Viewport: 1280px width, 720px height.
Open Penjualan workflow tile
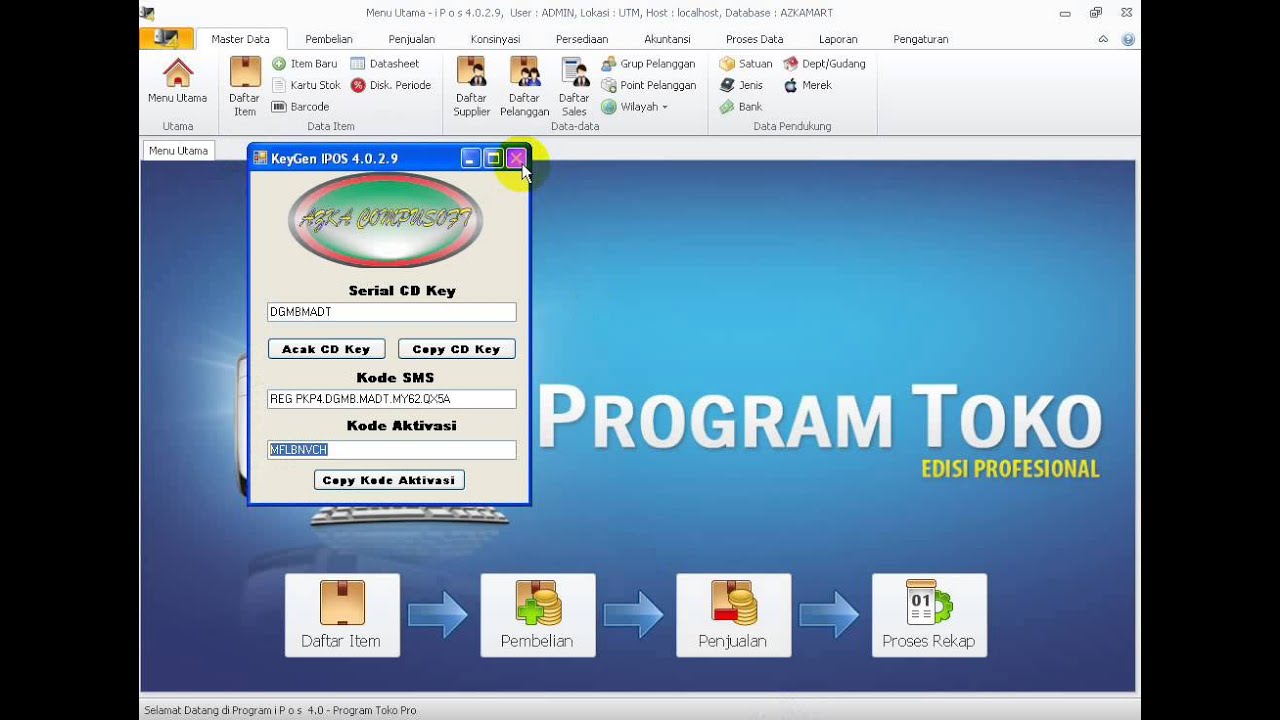point(733,615)
